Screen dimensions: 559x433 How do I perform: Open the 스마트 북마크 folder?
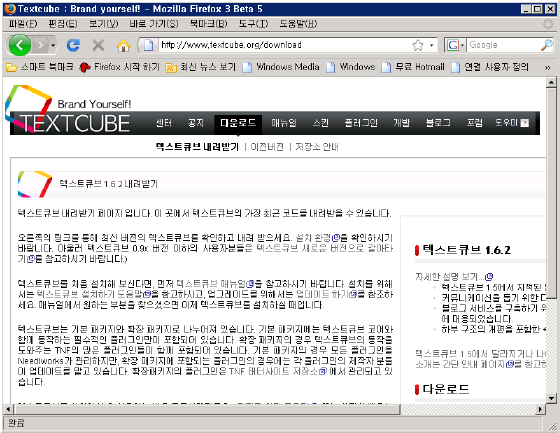(x=40, y=67)
